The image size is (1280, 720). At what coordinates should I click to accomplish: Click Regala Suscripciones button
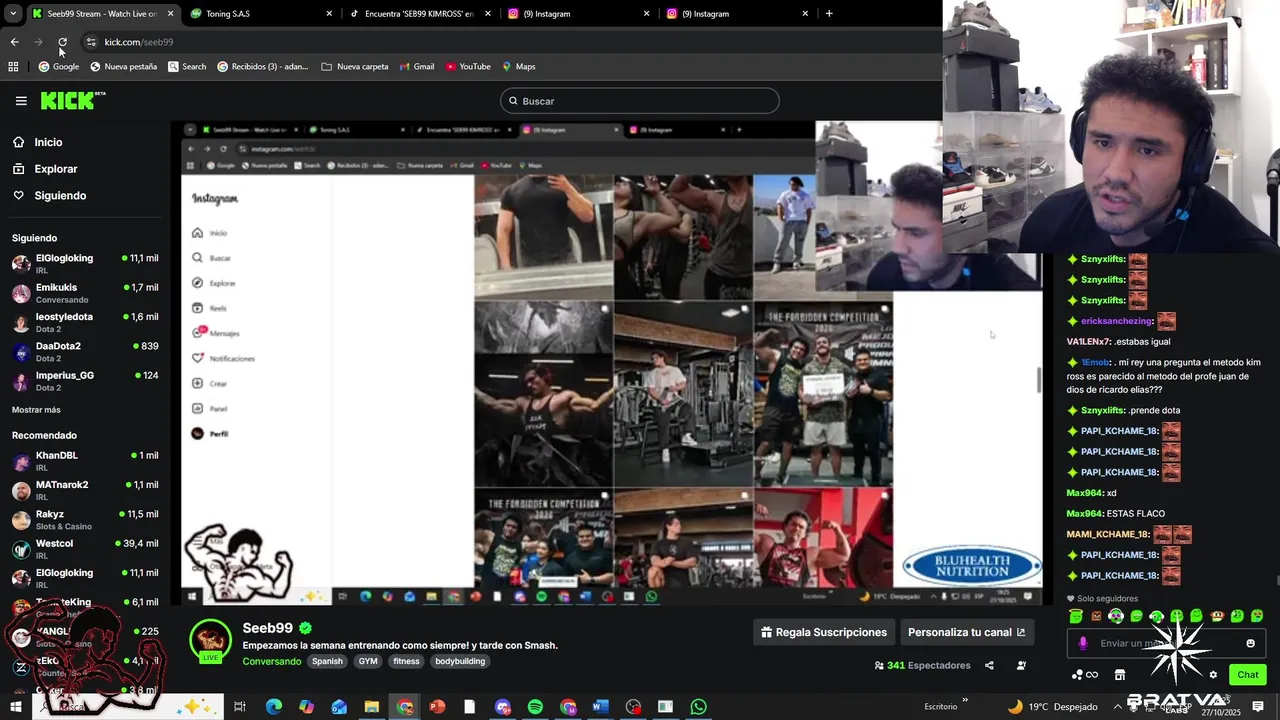tap(824, 632)
